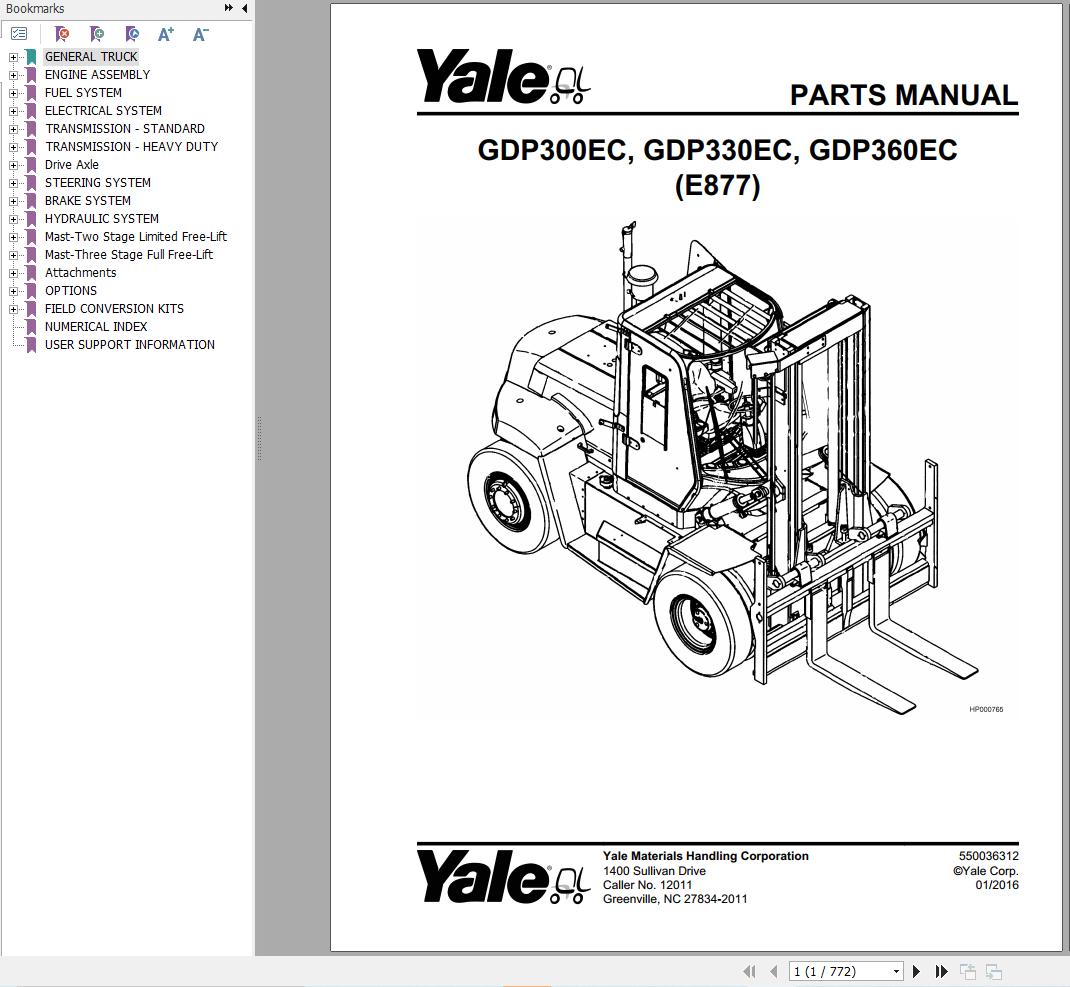Collapse the Bookmarks panel with left arrow
The image size is (1070, 987).
pos(245,8)
